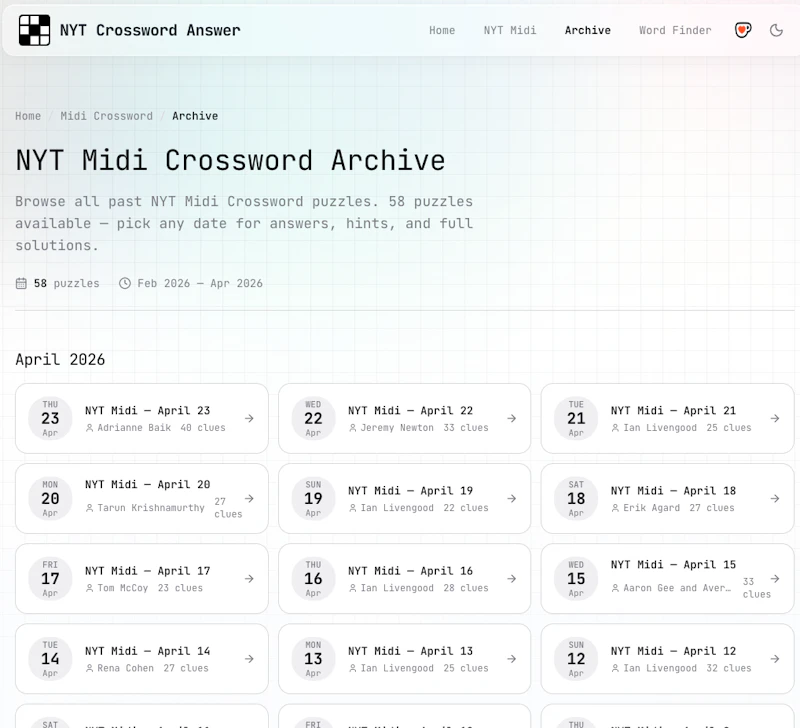Click the author icon beside Adrianne Baik
Image resolution: width=800 pixels, height=728 pixels.
point(89,428)
